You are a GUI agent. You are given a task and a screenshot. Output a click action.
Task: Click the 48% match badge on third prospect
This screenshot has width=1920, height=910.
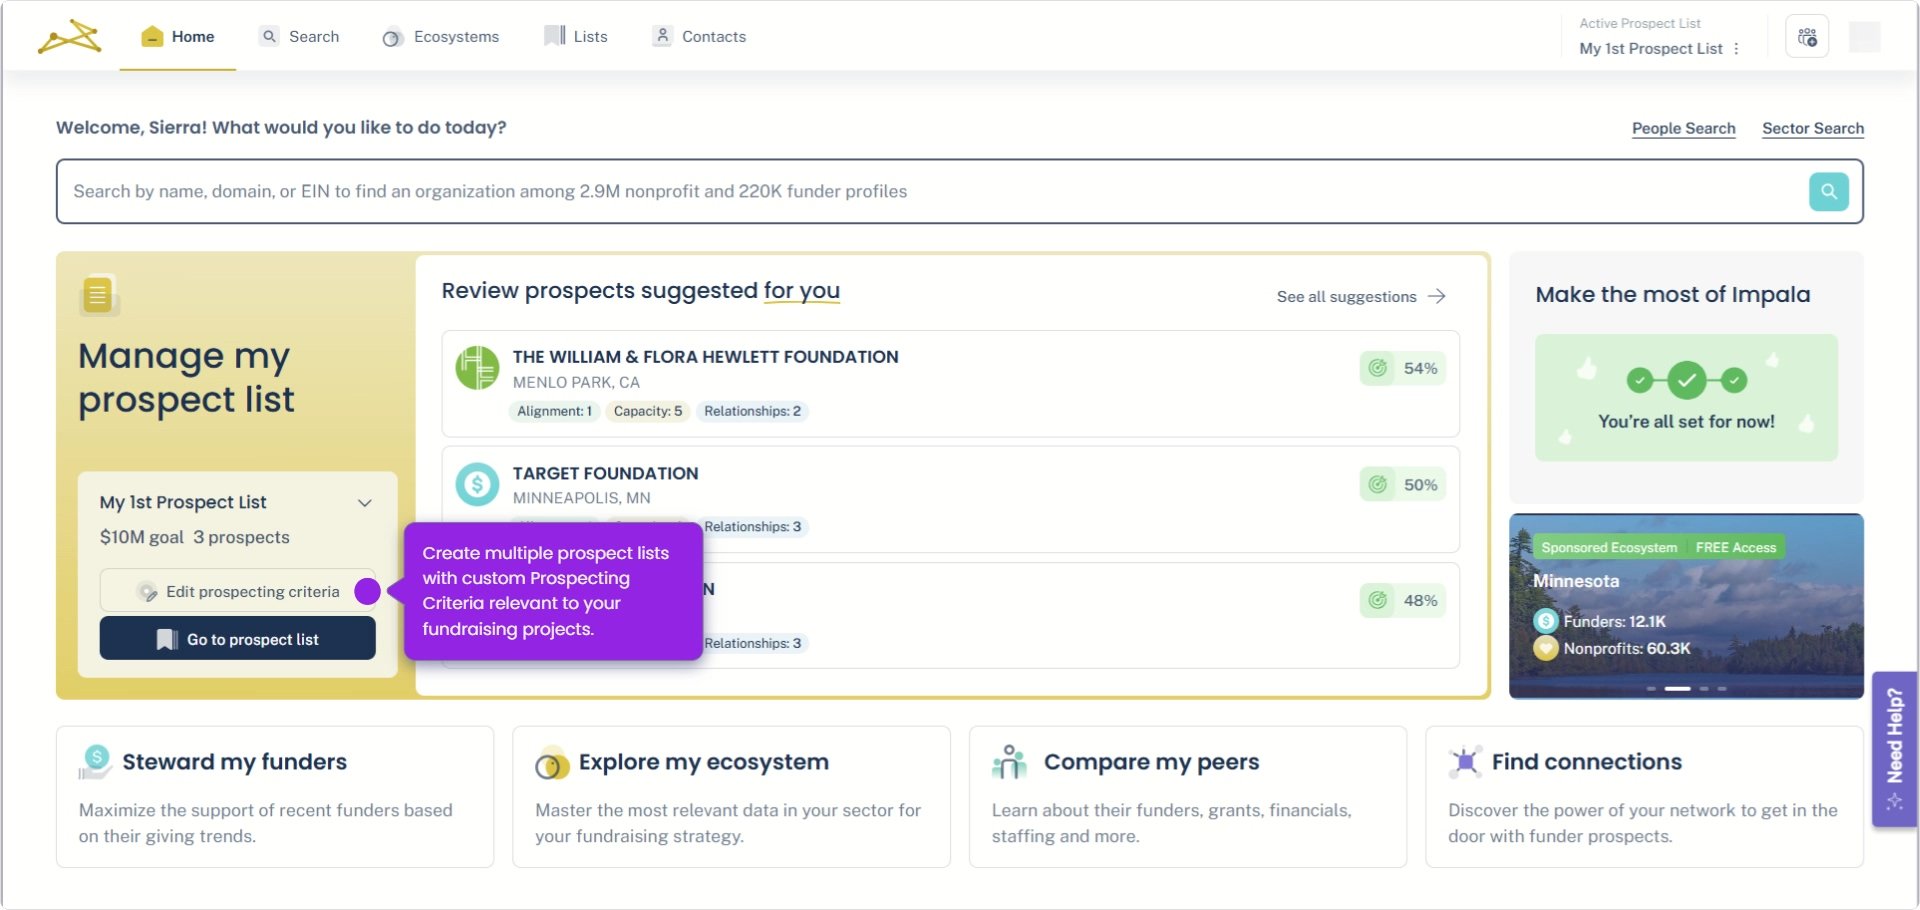1401,600
